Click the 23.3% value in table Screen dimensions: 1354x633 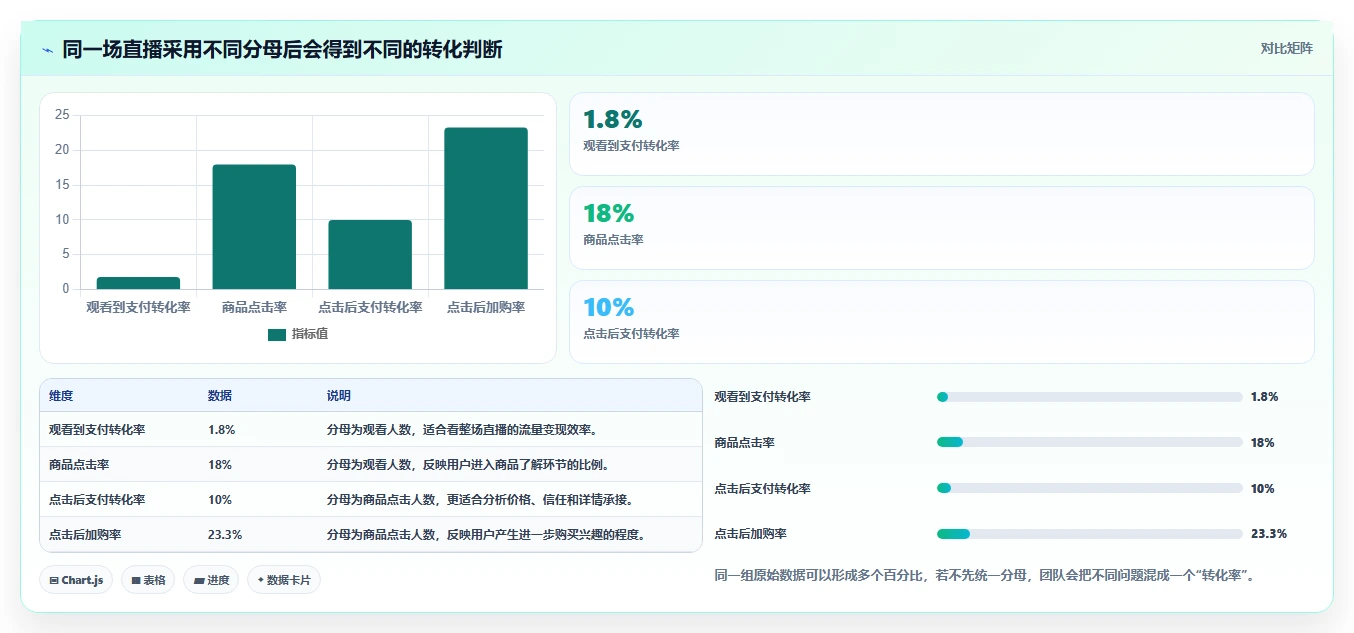tap(225, 535)
